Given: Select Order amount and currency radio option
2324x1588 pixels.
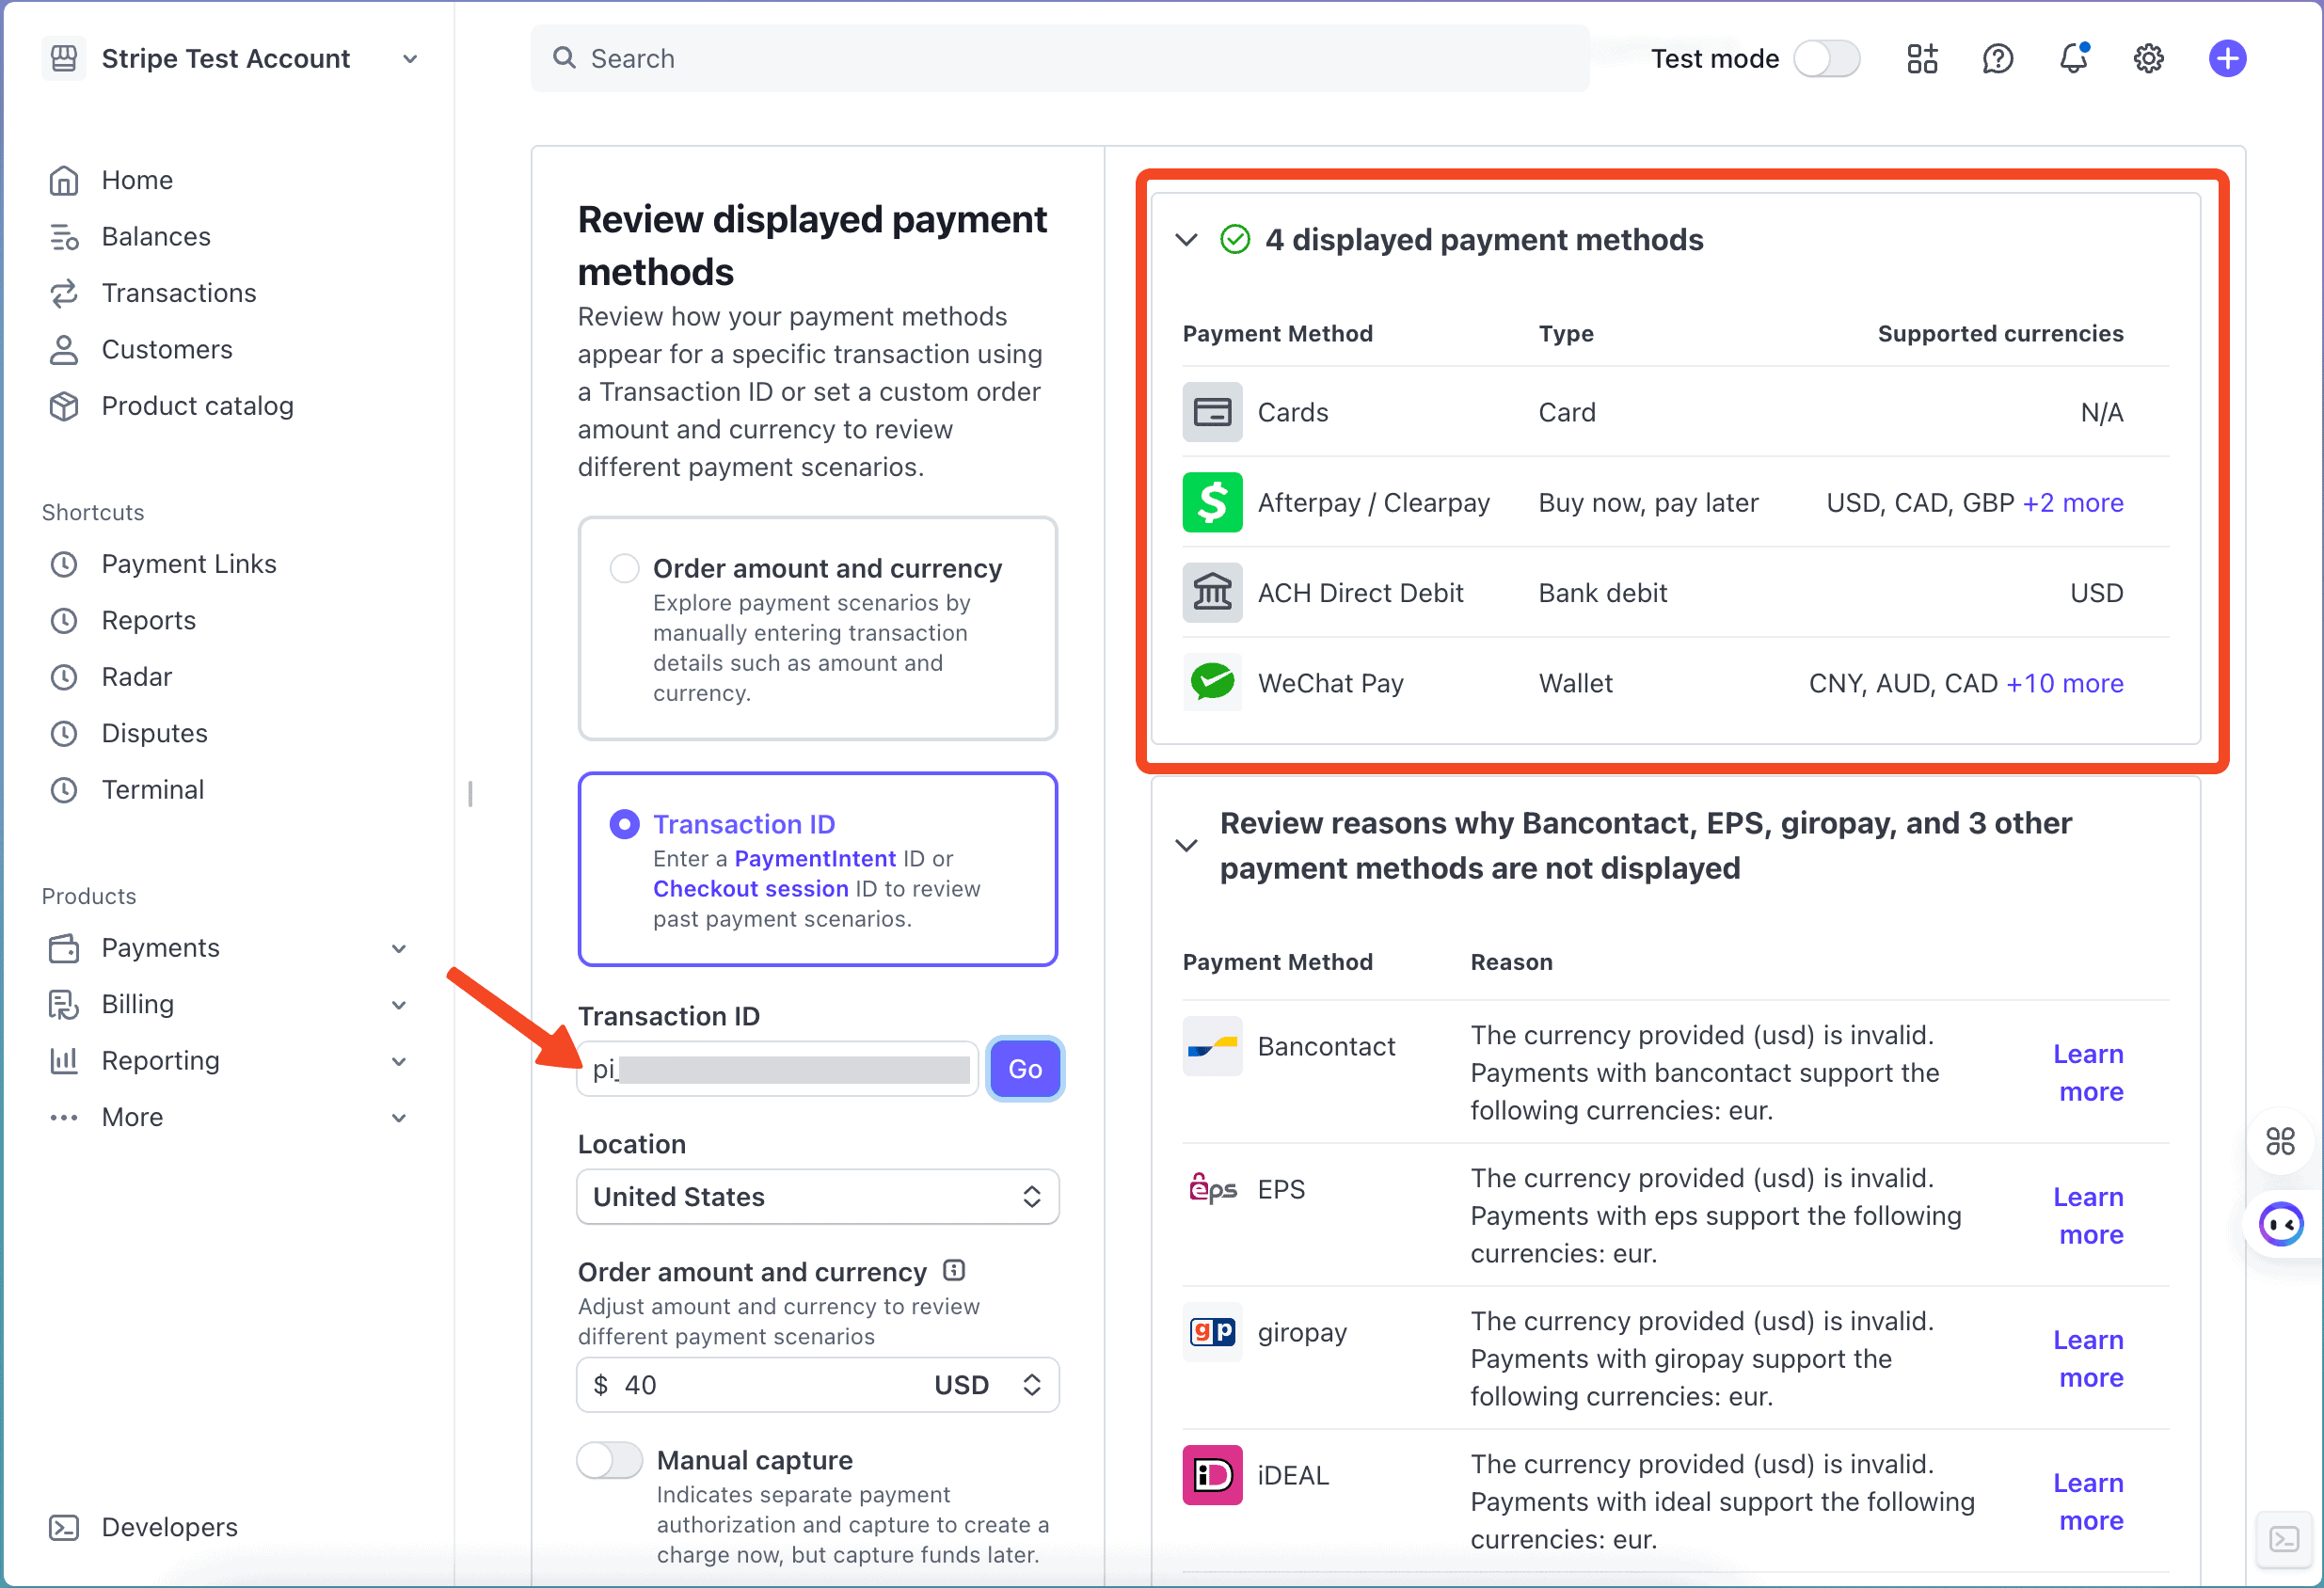Looking at the screenshot, I should point(625,568).
